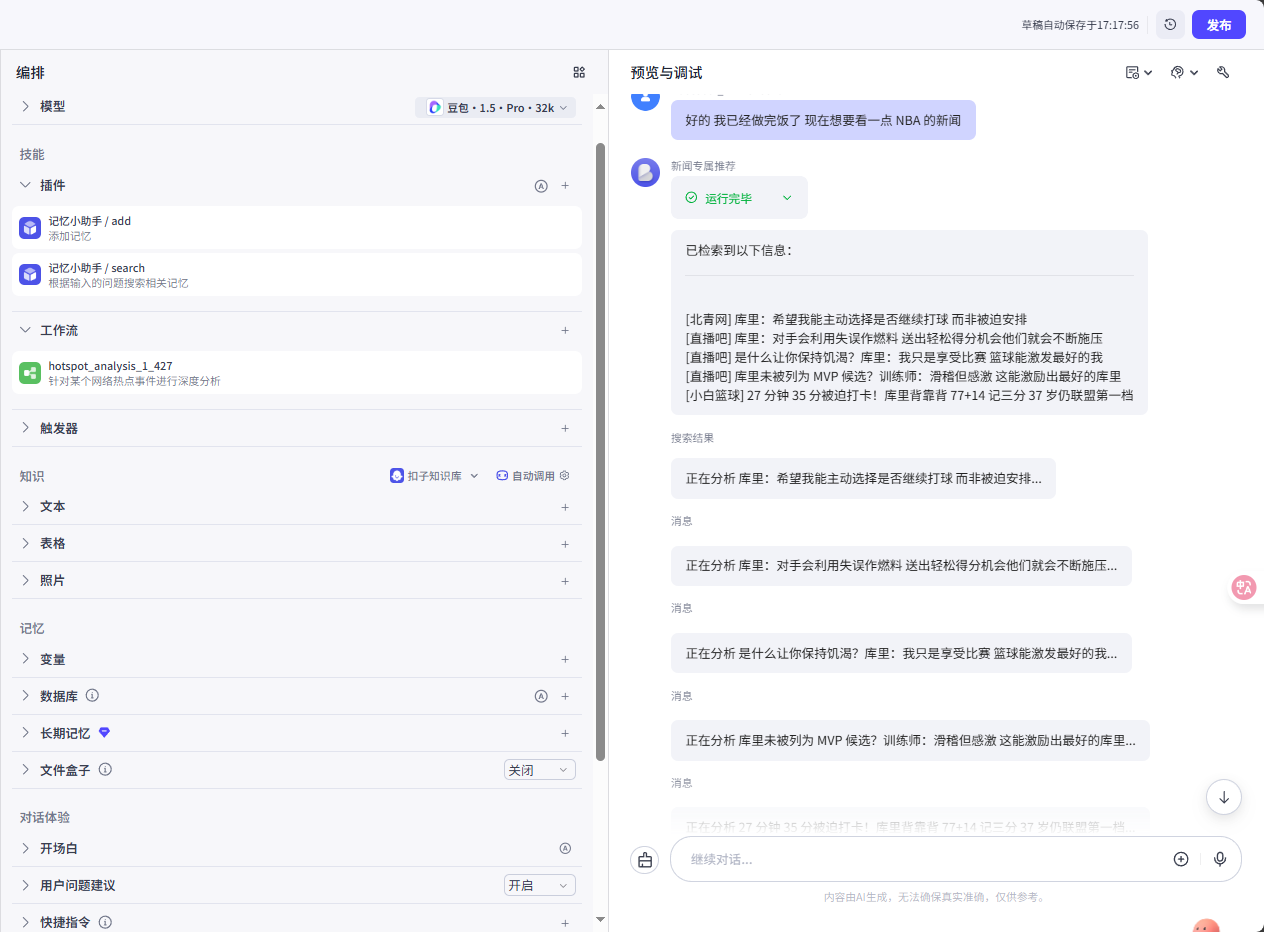Open the 扣子知识库 dropdown

(x=435, y=476)
